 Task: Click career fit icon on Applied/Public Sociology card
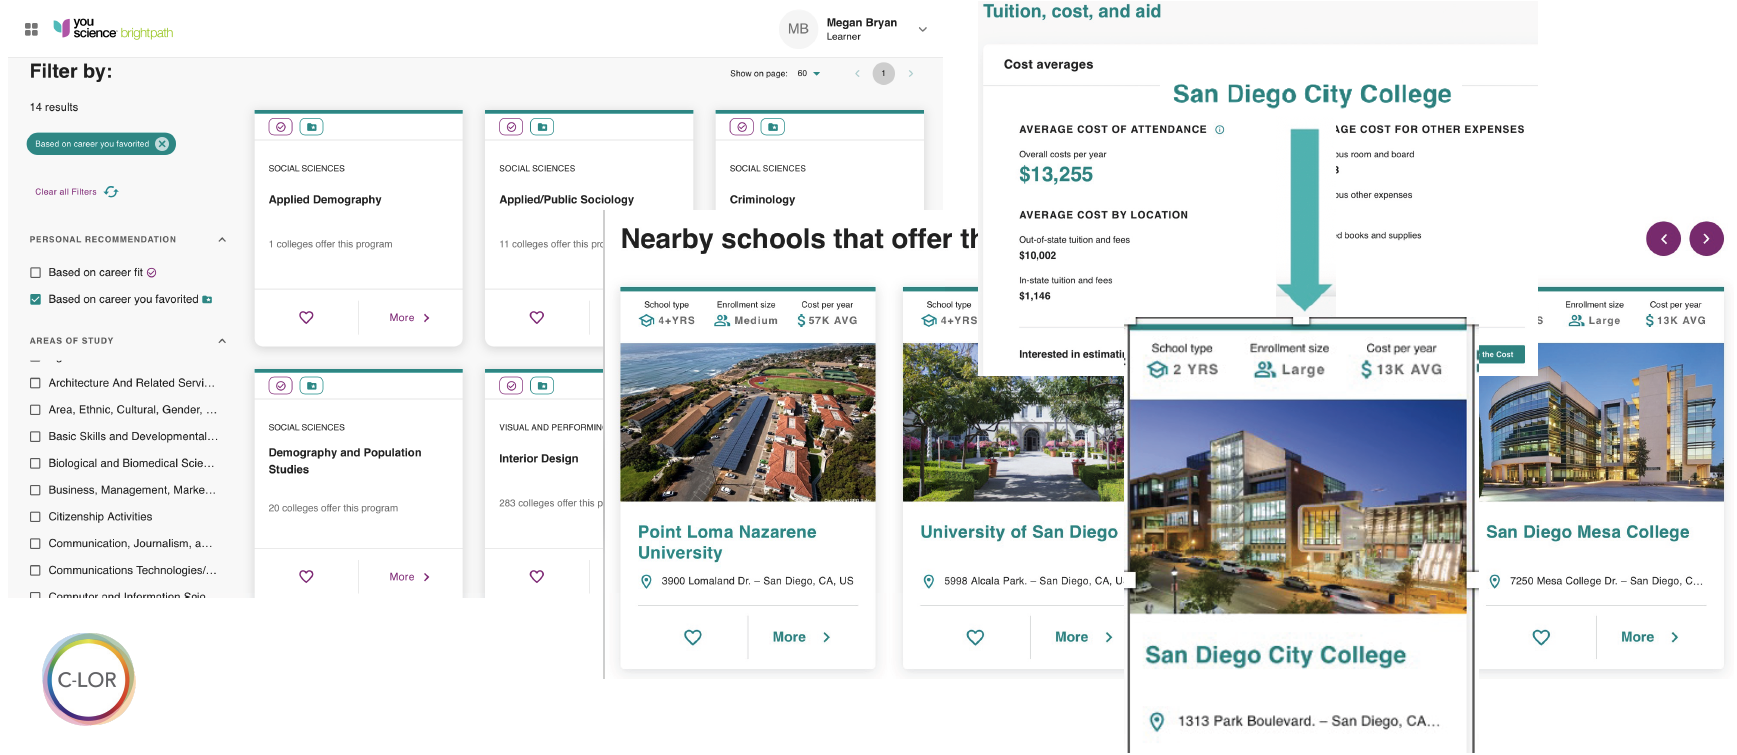pos(511,127)
